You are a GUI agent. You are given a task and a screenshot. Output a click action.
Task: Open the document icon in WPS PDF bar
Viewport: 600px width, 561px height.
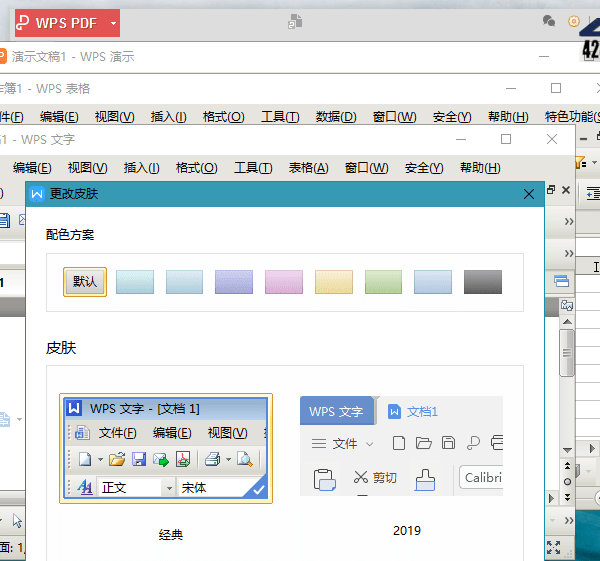pyautogui.click(x=295, y=21)
